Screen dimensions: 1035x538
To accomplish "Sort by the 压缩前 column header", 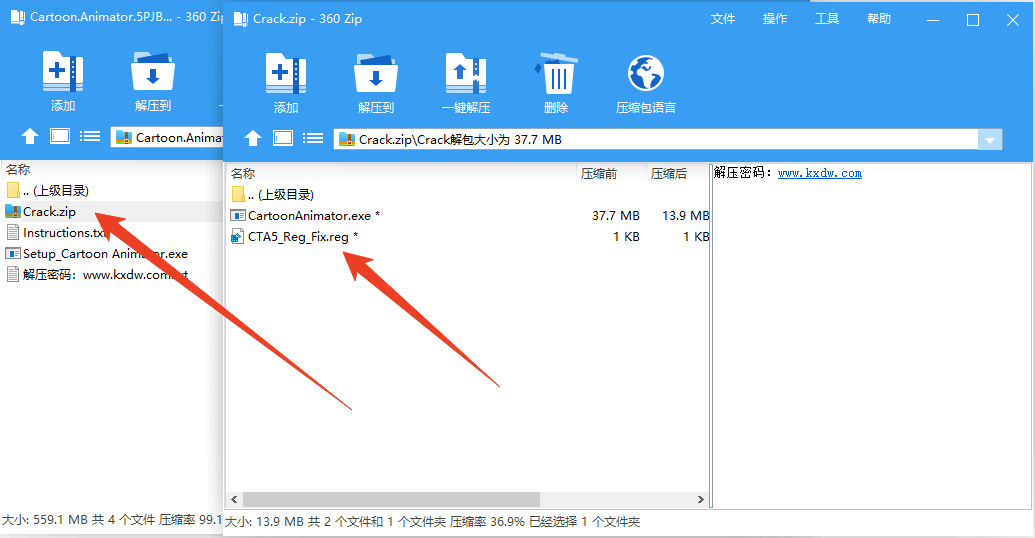I will (x=600, y=173).
